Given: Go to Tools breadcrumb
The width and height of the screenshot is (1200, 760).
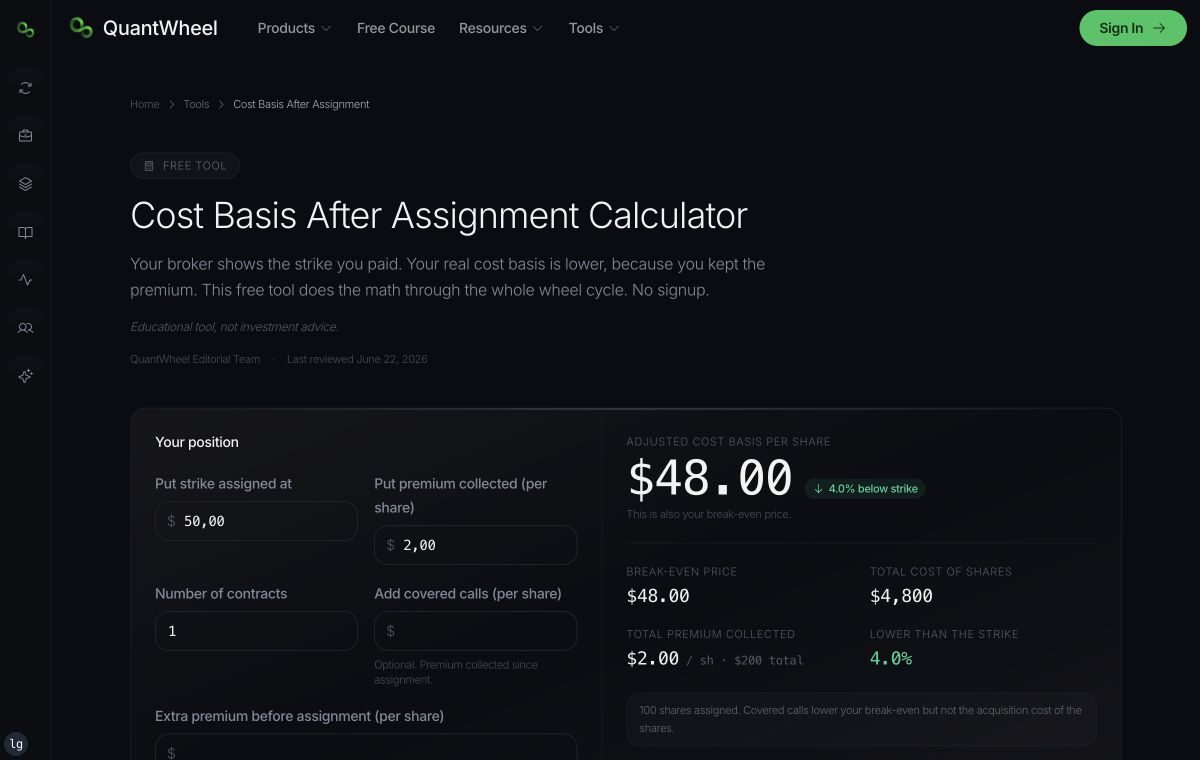Looking at the screenshot, I should [196, 104].
